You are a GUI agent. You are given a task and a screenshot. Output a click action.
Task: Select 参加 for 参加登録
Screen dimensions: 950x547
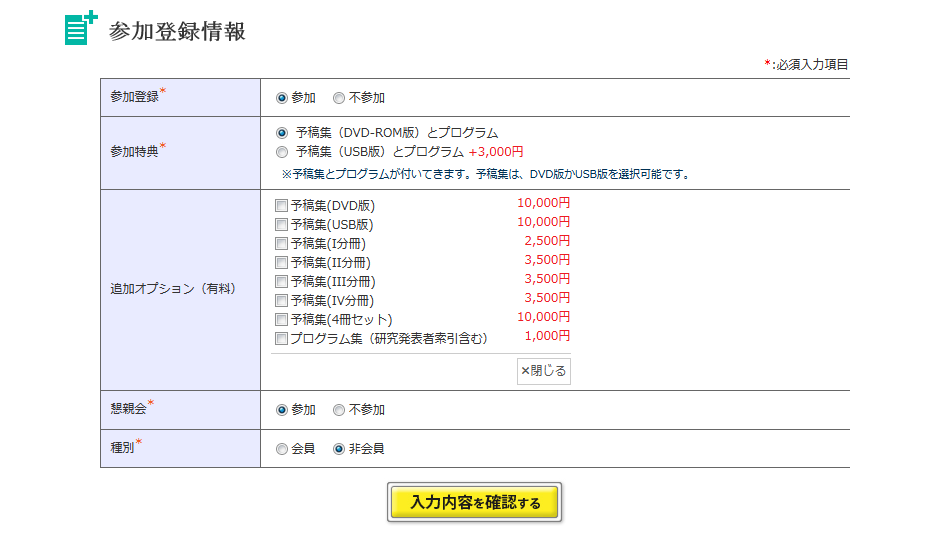coord(282,98)
